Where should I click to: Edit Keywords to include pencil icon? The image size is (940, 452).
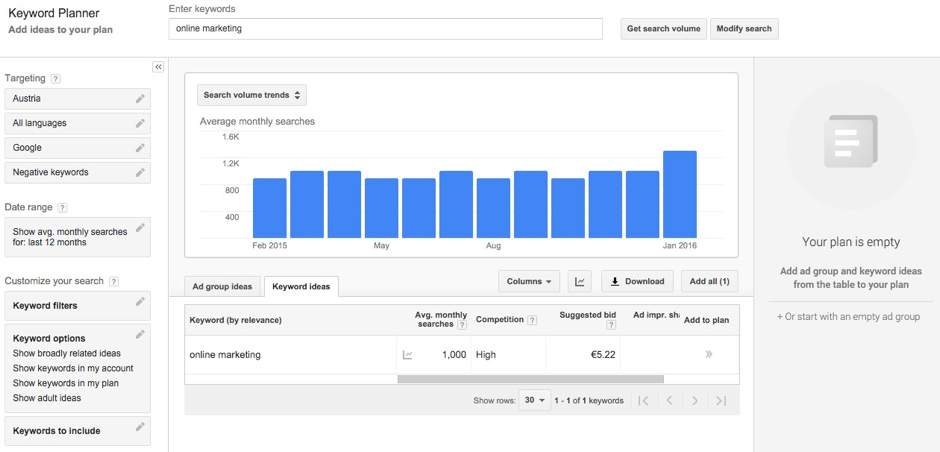click(x=140, y=427)
